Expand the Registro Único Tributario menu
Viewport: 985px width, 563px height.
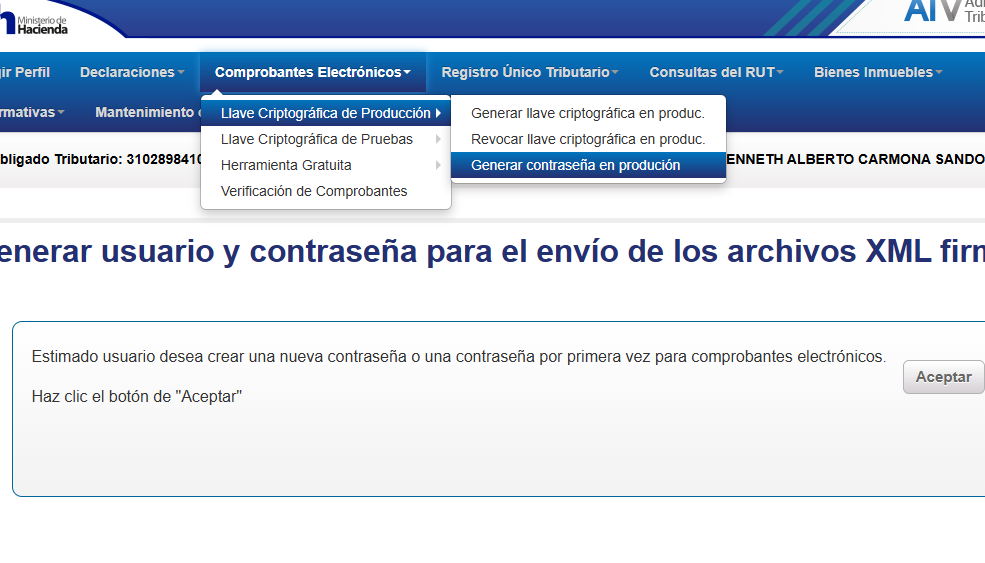[529, 72]
